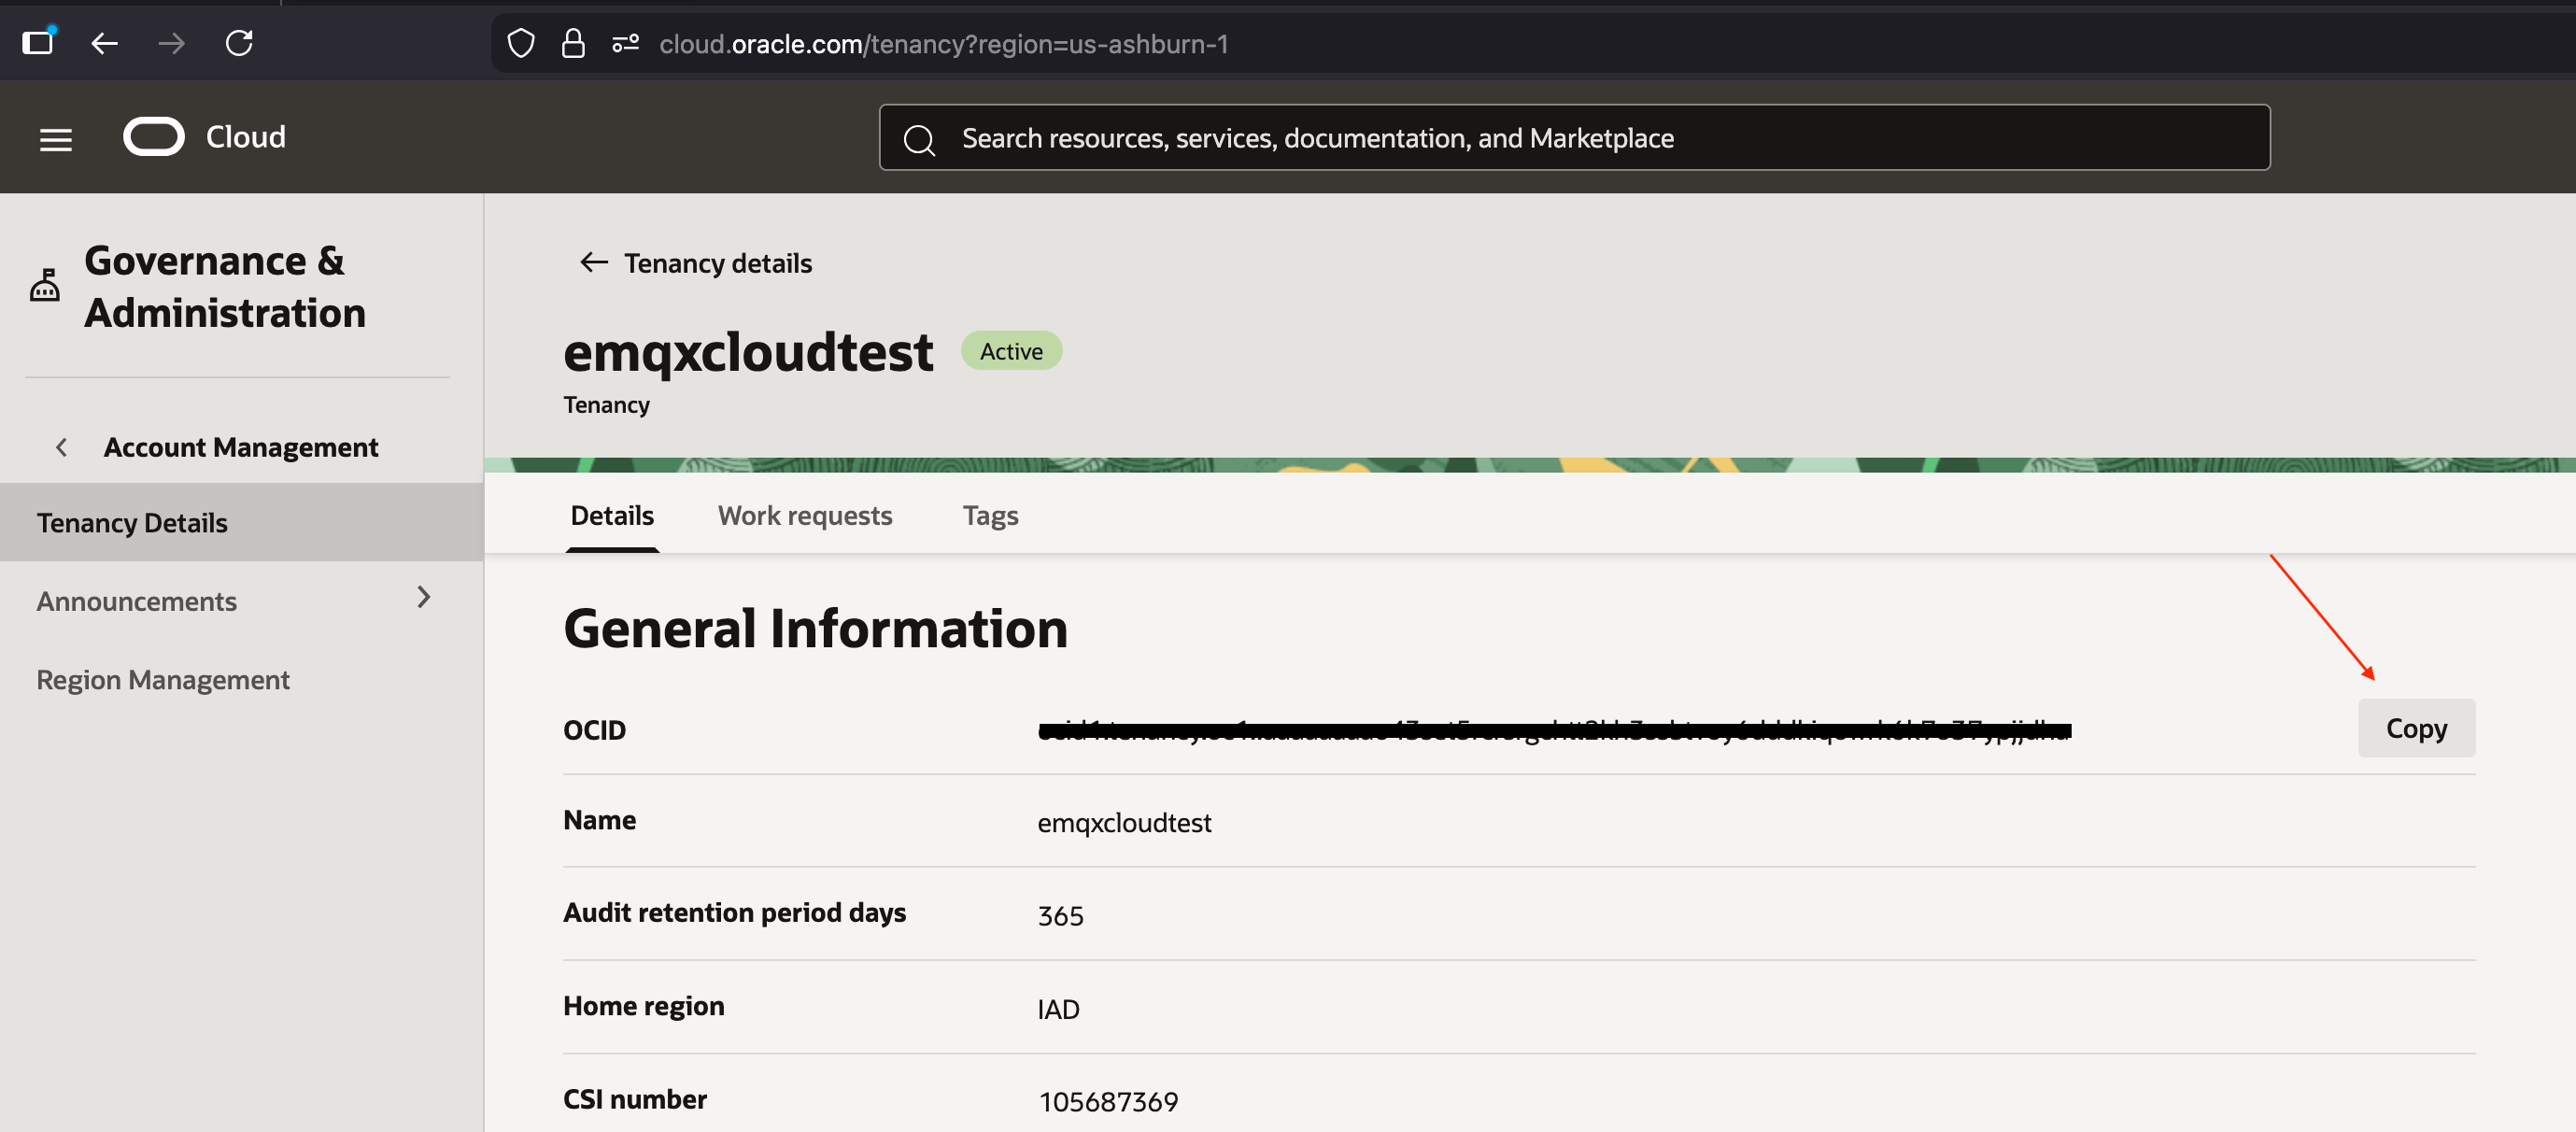This screenshot has width=2576, height=1132.
Task: Select the audit retention value 365
Action: click(1060, 916)
